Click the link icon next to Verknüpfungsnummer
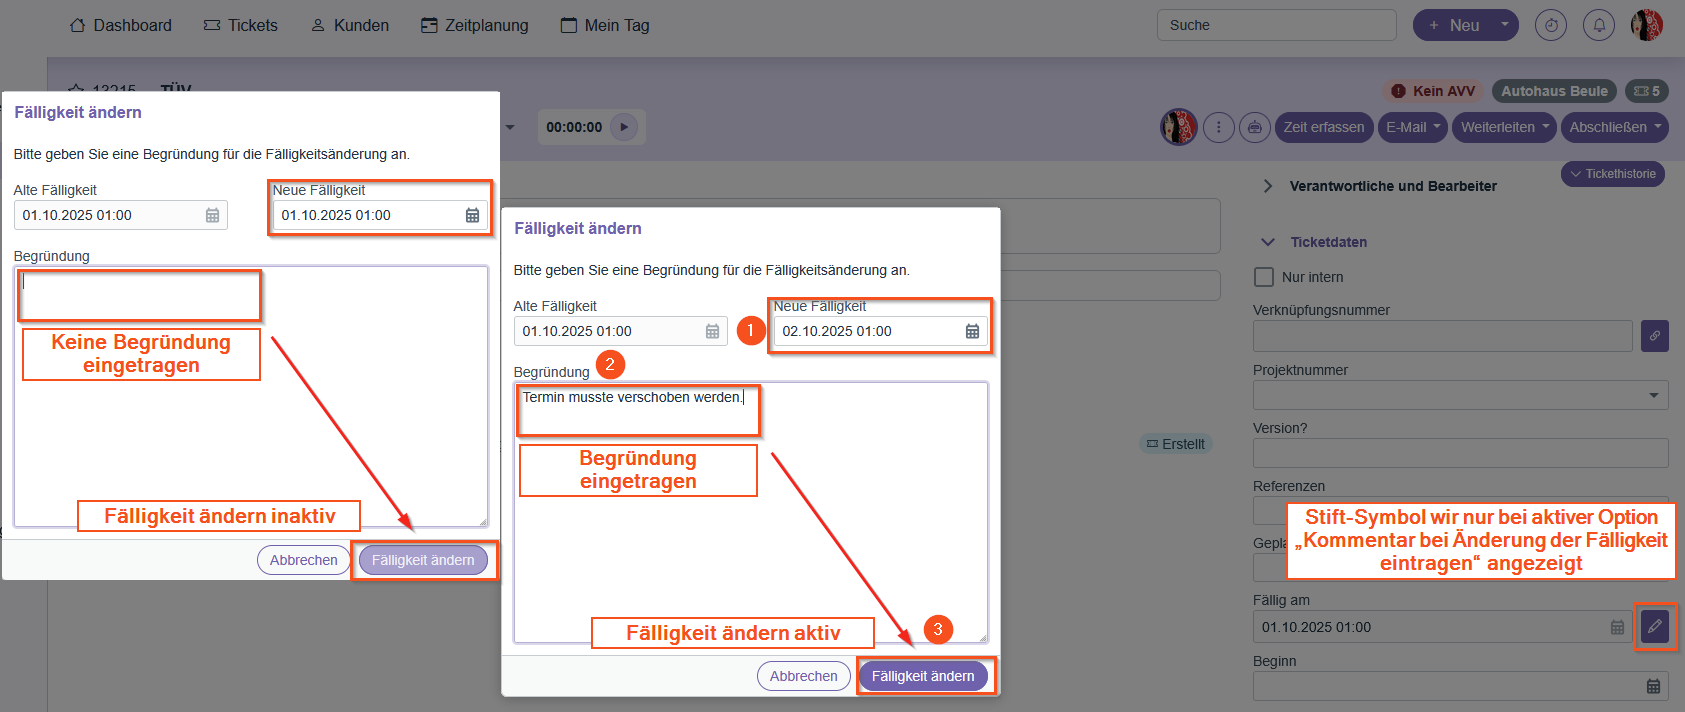 (x=1655, y=336)
